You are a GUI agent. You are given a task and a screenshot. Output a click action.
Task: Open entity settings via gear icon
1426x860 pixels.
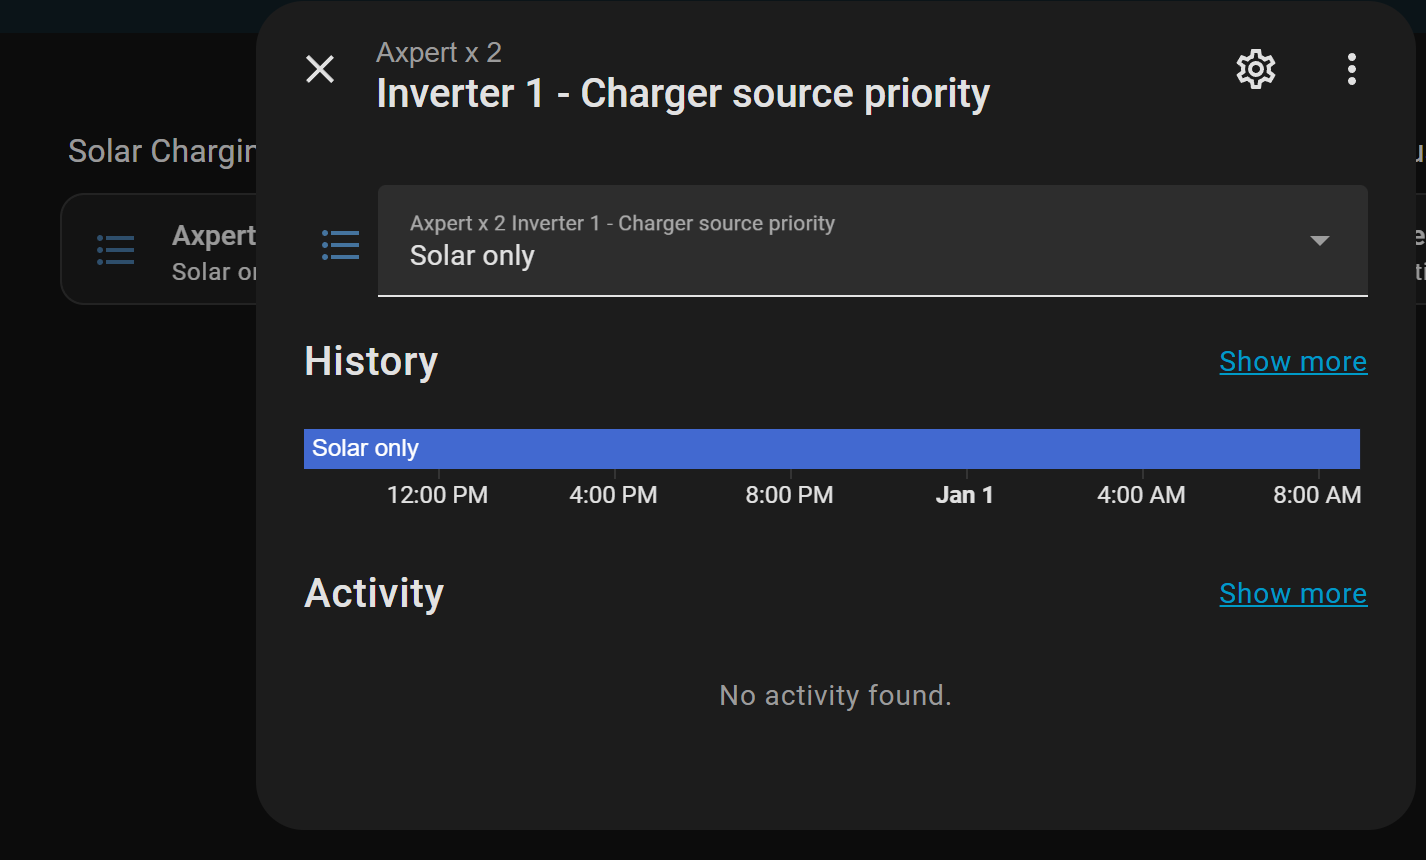coord(1256,69)
